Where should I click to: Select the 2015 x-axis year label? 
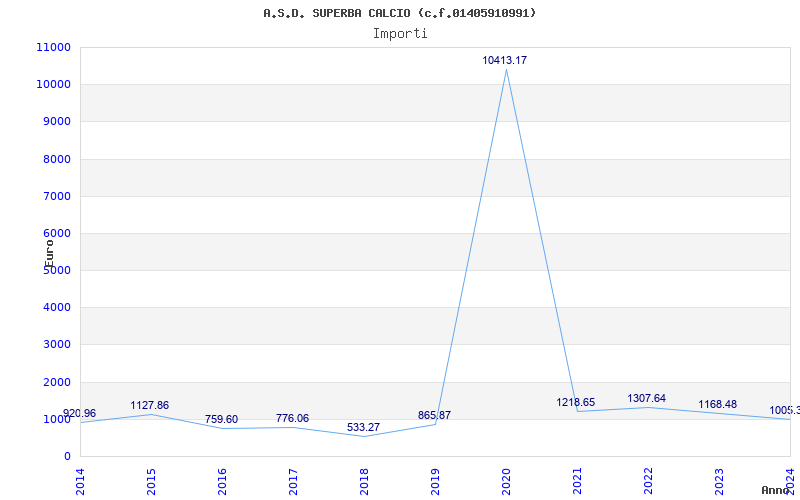click(152, 482)
